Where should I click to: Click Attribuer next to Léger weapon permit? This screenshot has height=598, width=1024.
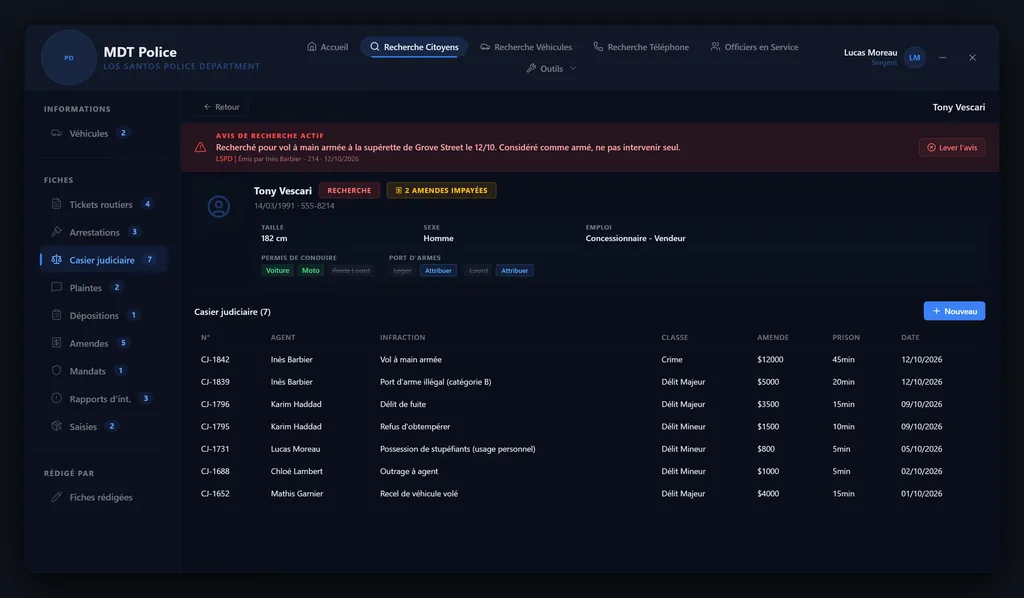pyautogui.click(x=438, y=270)
